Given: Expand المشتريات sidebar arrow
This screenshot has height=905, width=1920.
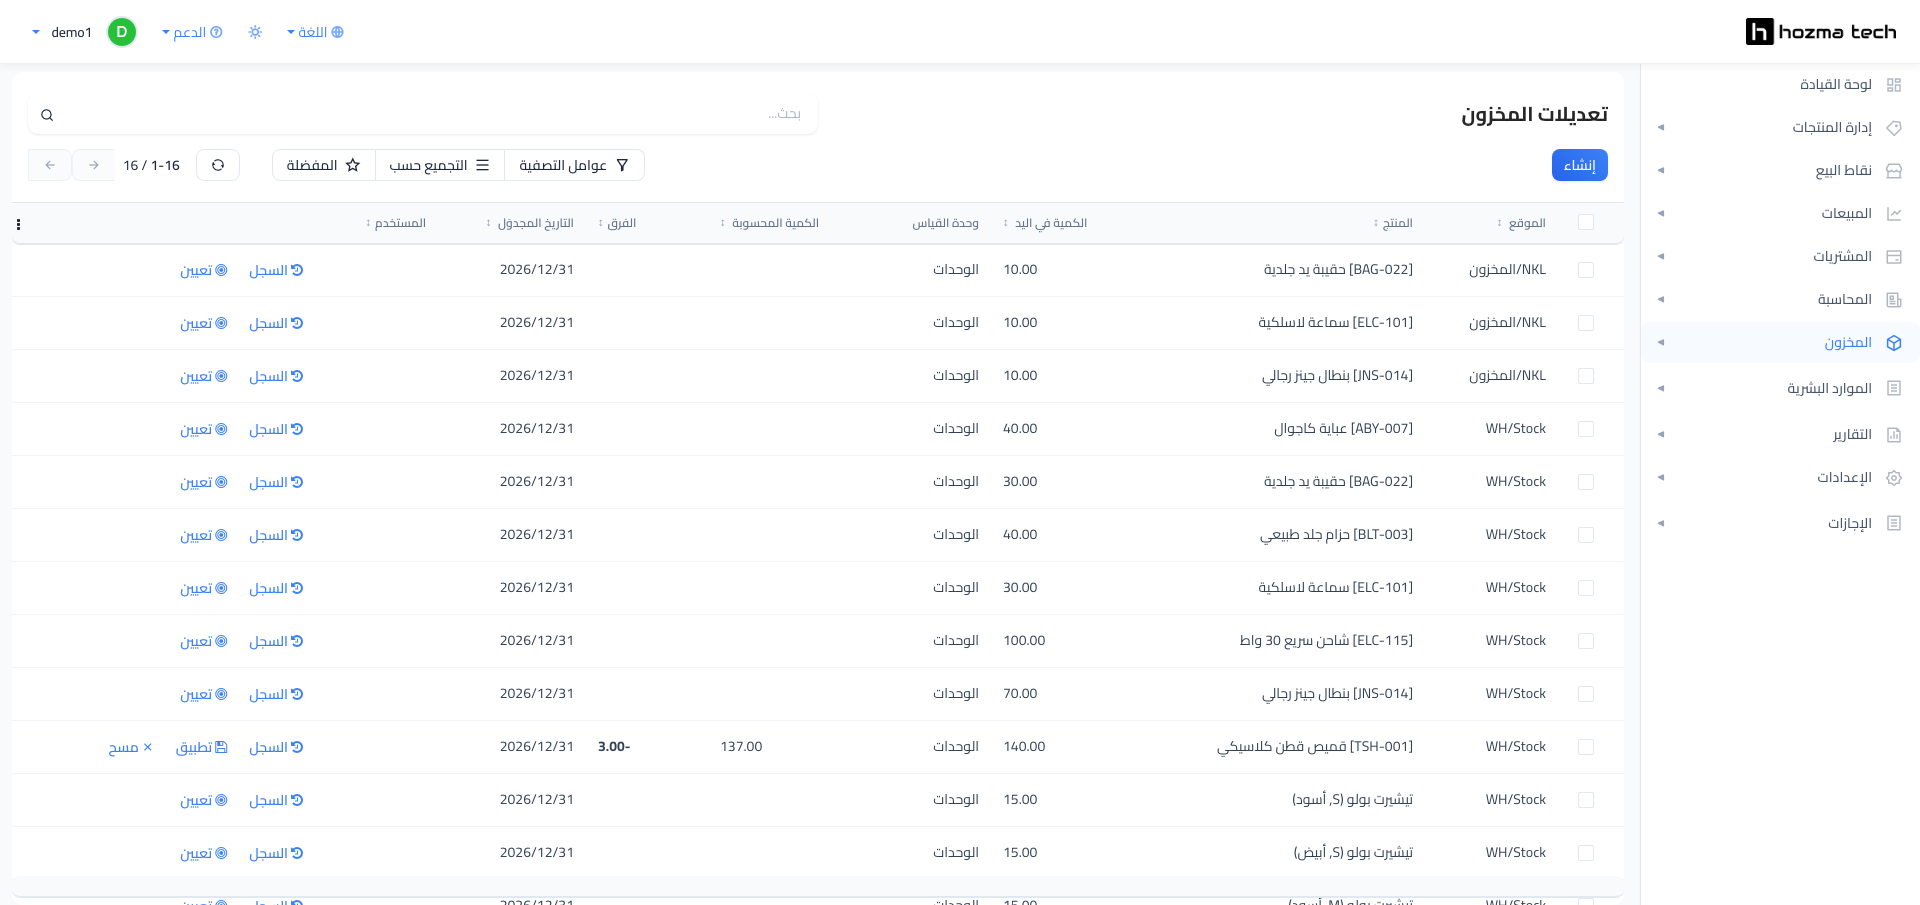Looking at the screenshot, I should pyautogui.click(x=1661, y=257).
